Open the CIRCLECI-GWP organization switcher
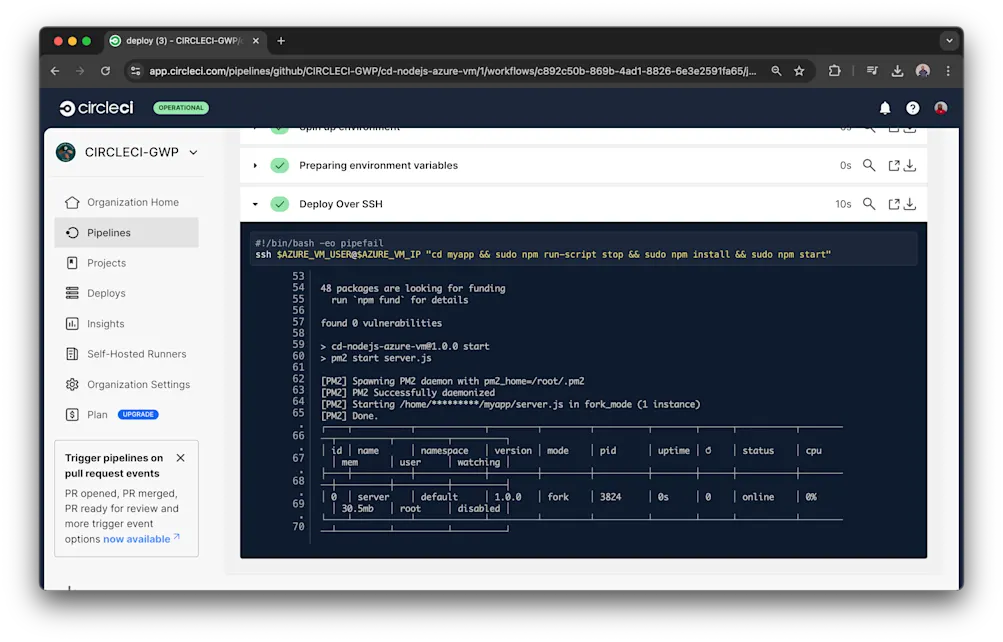This screenshot has width=1003, height=642. tap(126, 152)
